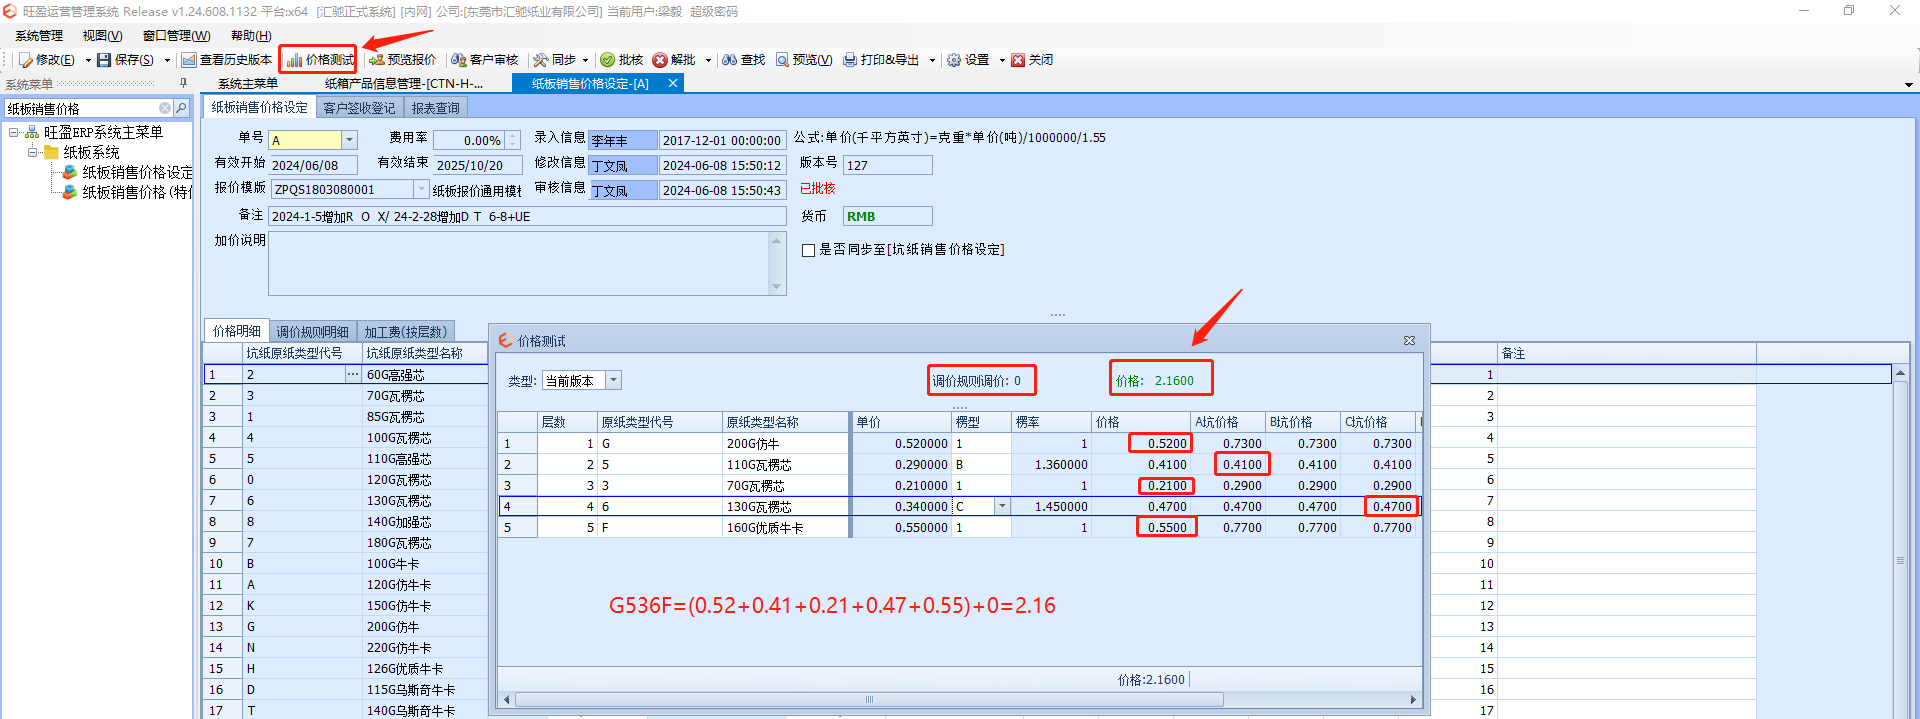The height and width of the screenshot is (719, 1920).
Task: Pin the 系统菜单 side panel
Action: coord(183,84)
